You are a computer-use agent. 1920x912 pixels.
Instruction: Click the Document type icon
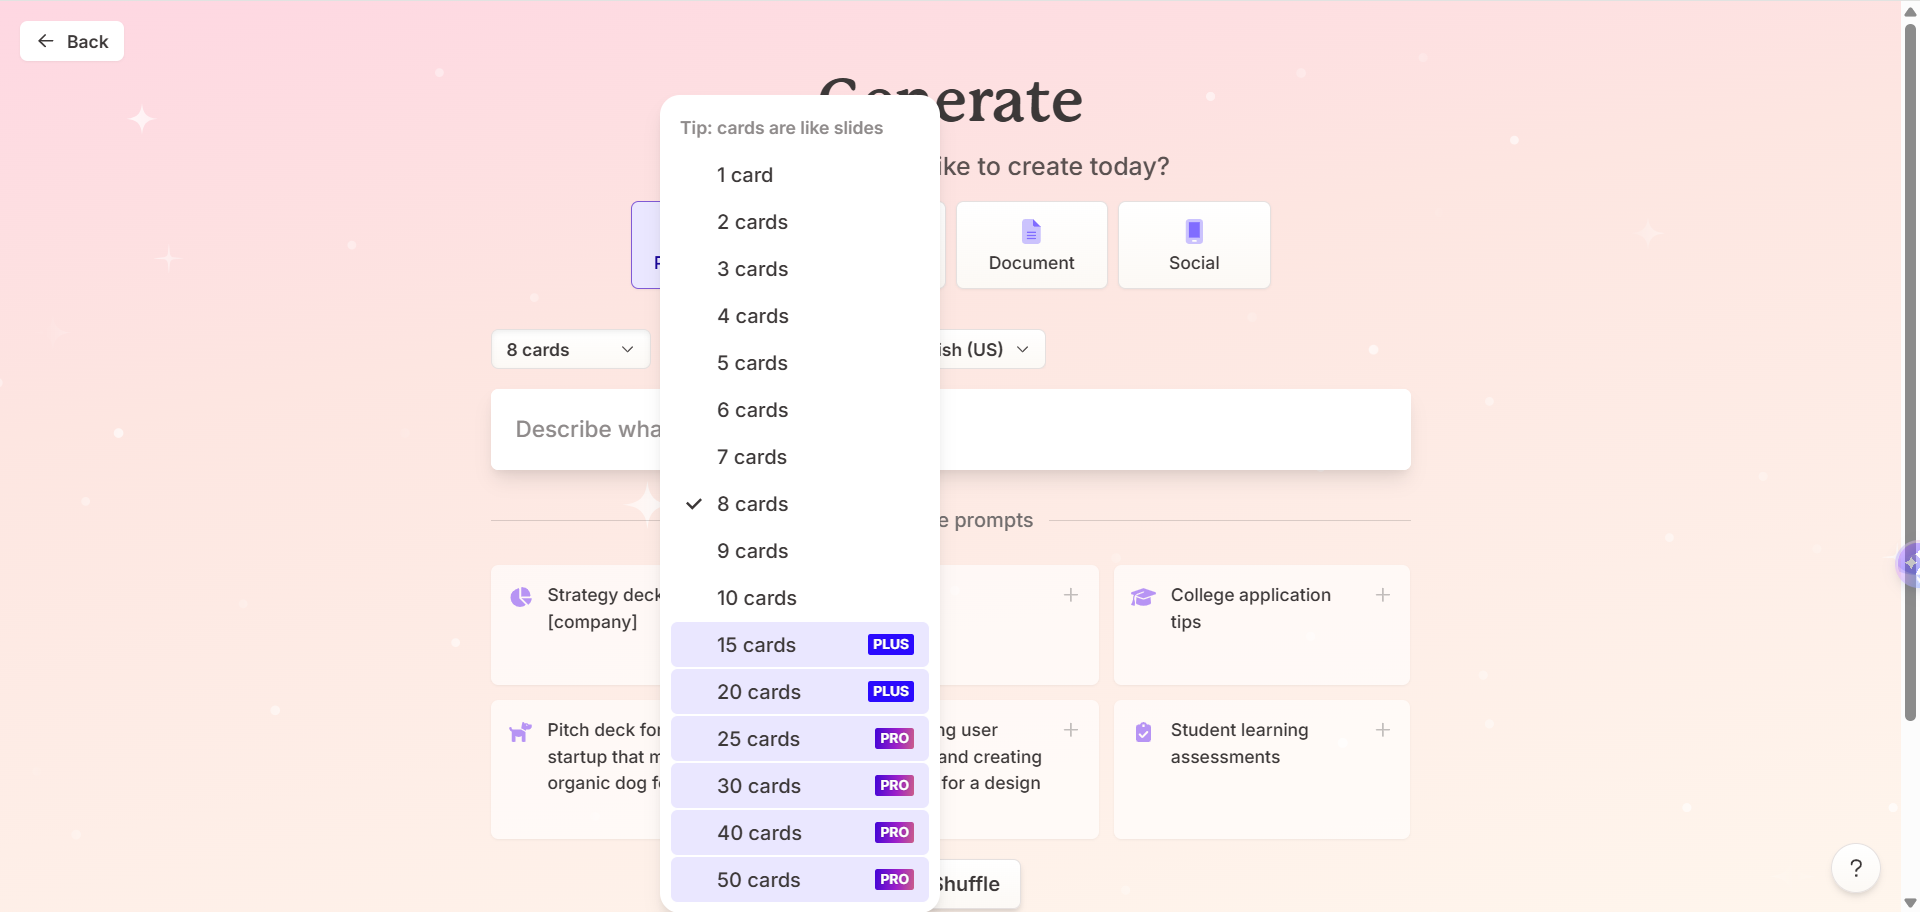(x=1031, y=232)
